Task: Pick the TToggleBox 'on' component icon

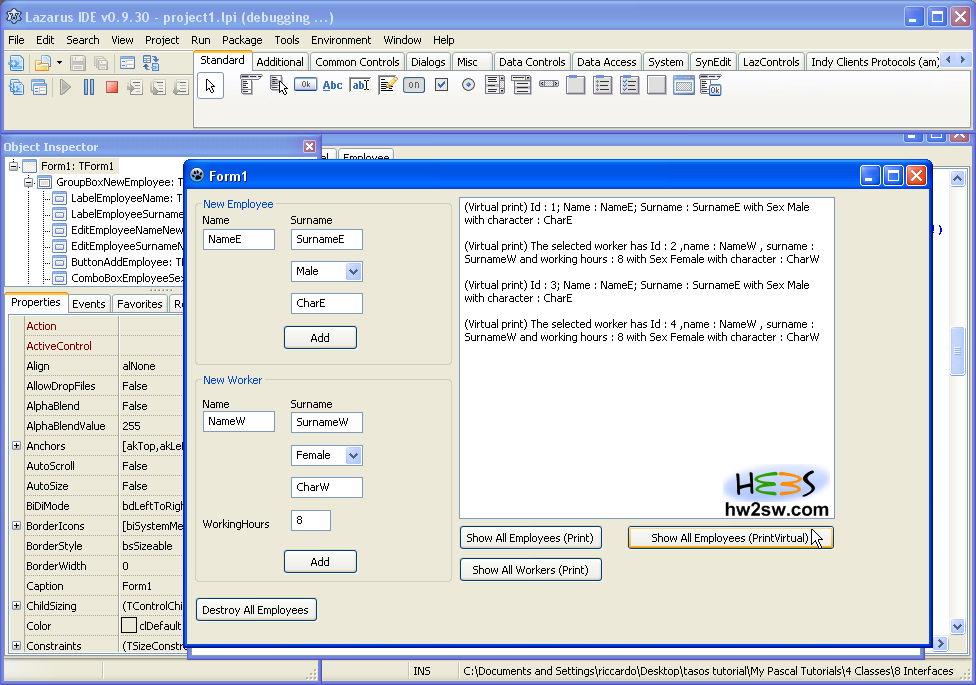Action: pyautogui.click(x=414, y=85)
